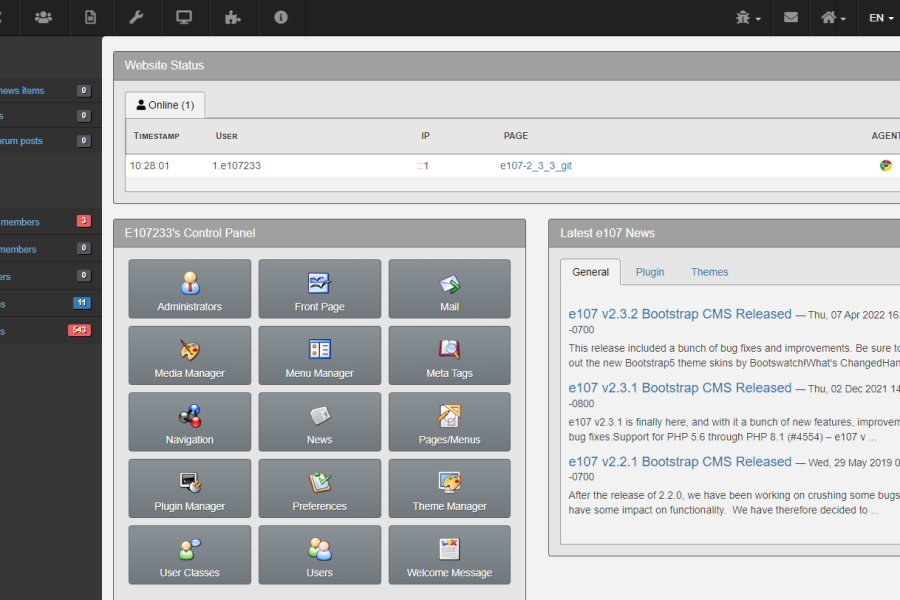Expand the home icon dropdown
Viewport: 900px width, 600px height.
click(833, 18)
